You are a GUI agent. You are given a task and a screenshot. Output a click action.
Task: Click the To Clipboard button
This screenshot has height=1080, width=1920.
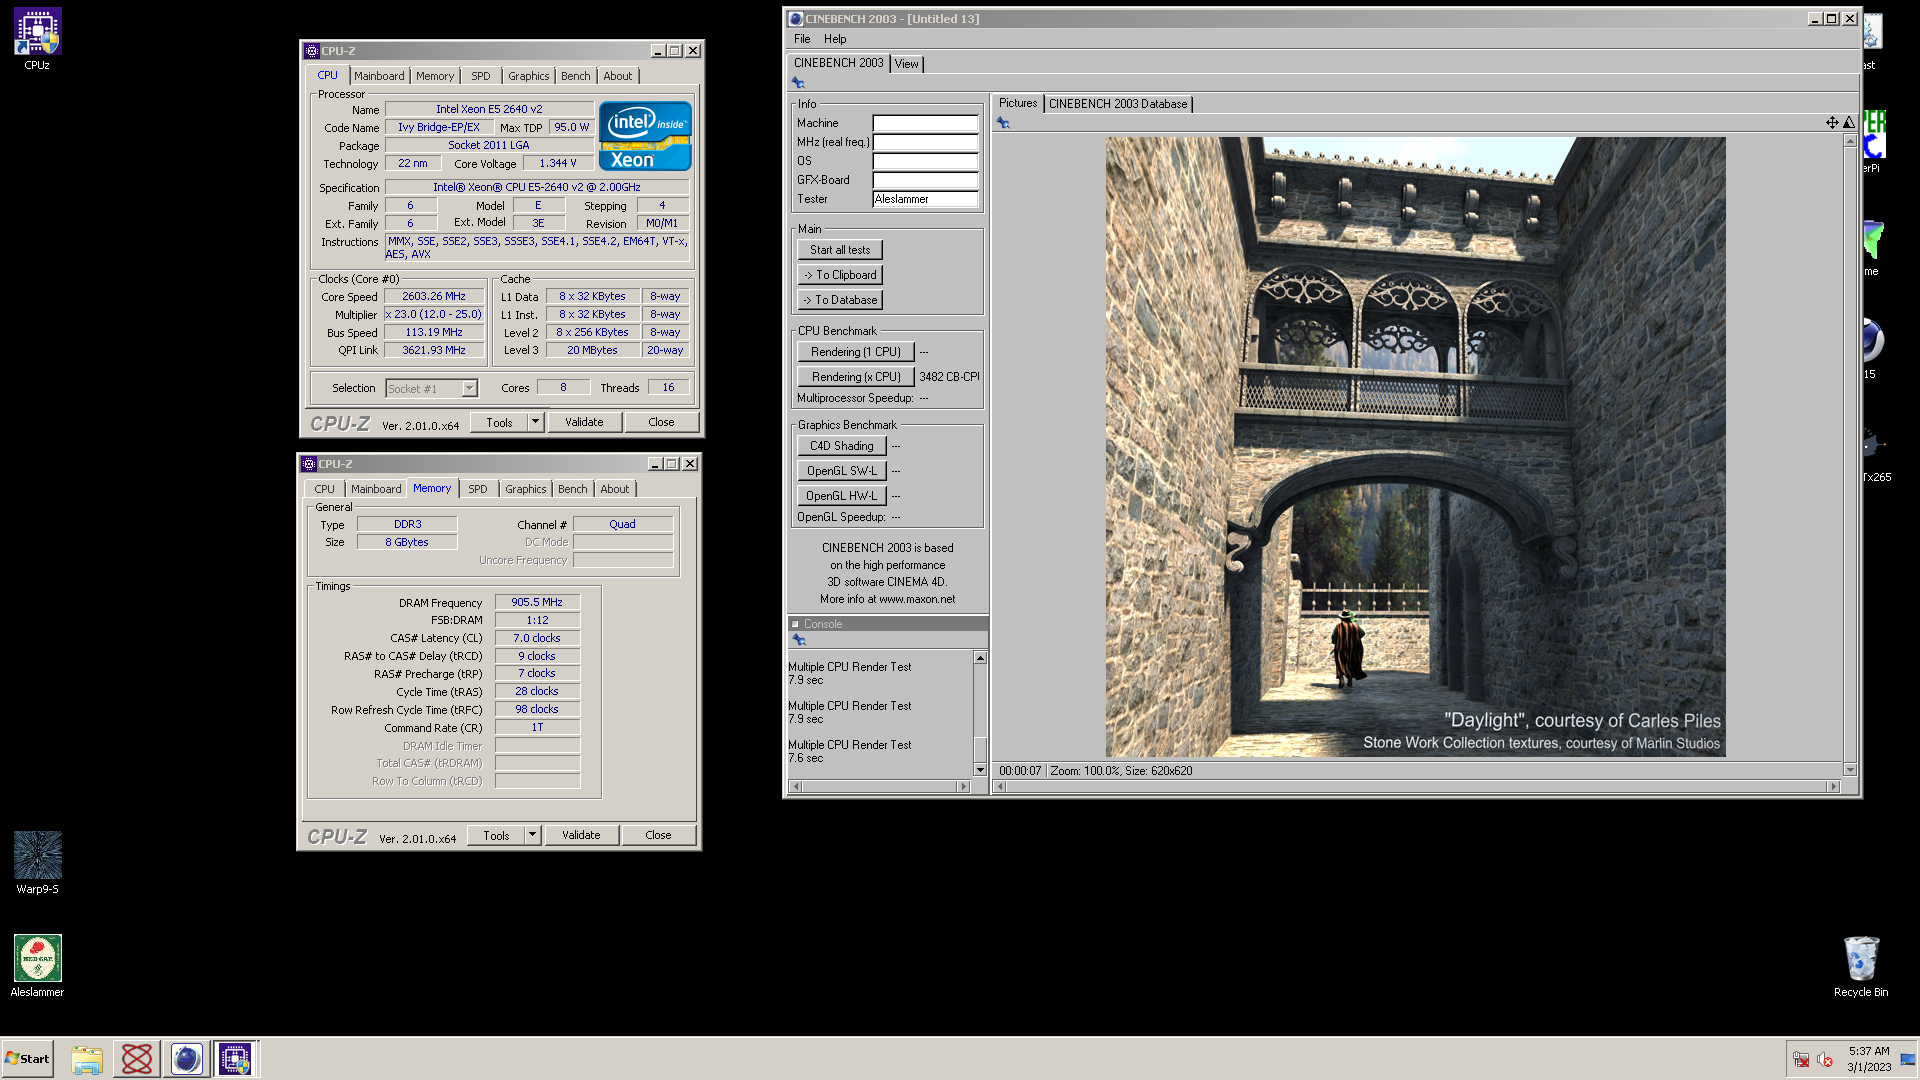pyautogui.click(x=840, y=275)
